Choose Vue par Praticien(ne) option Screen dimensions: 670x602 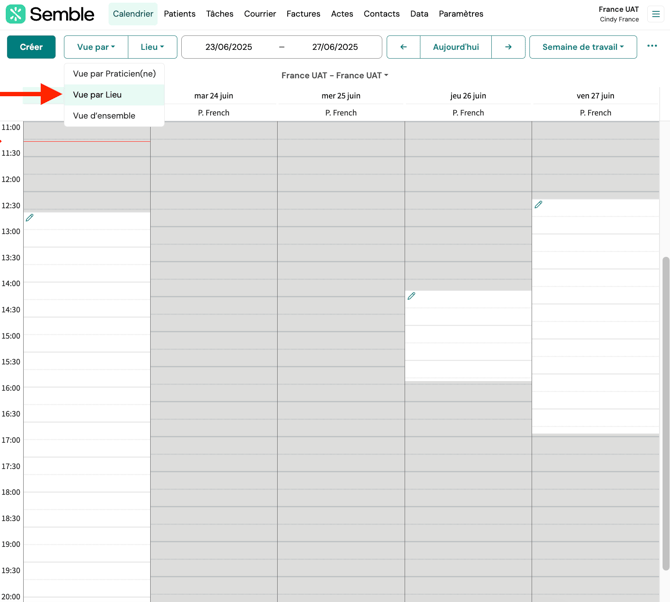coord(114,74)
